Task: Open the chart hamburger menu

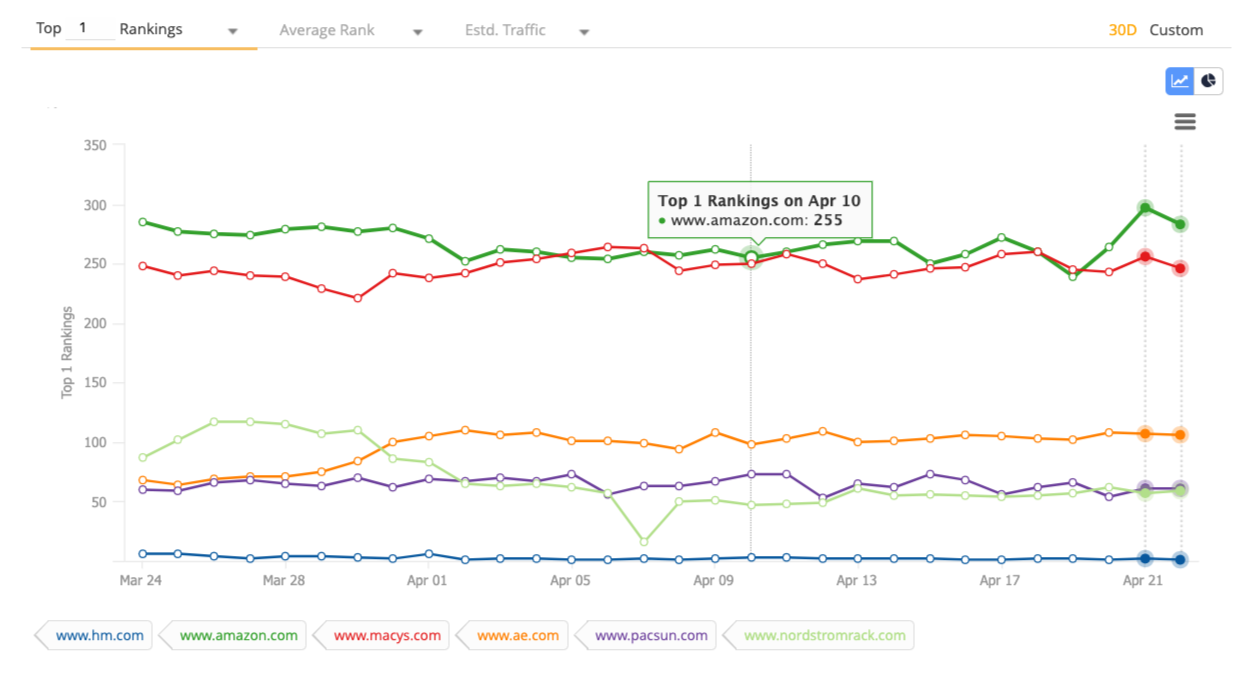Action: click(x=1185, y=122)
